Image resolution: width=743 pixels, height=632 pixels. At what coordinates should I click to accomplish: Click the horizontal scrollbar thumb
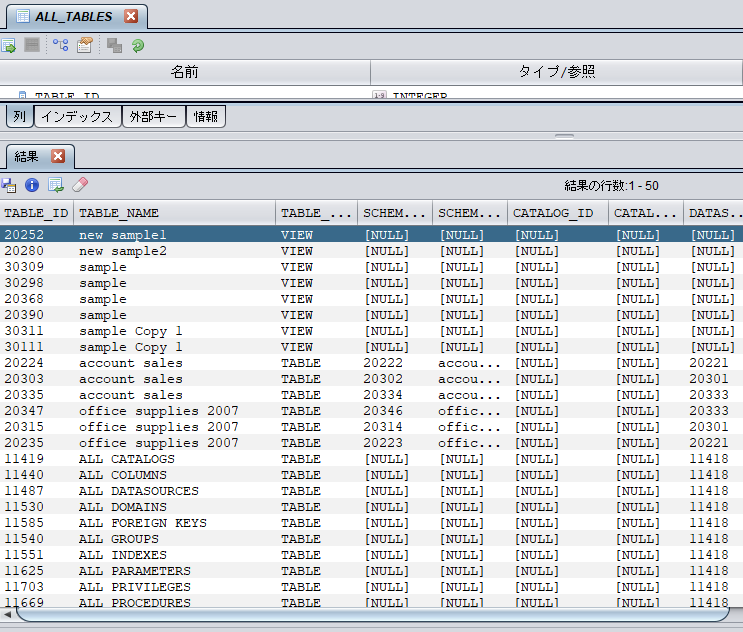pos(372,614)
